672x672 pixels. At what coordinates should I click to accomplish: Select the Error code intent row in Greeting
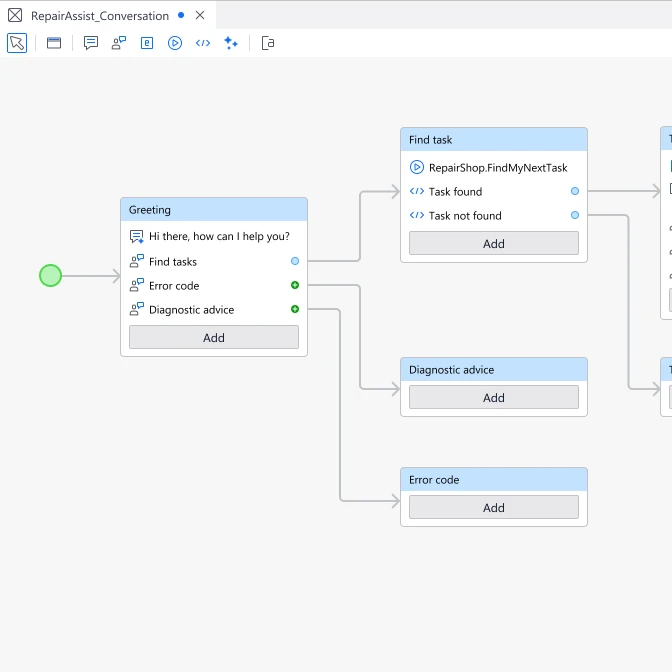pos(214,285)
